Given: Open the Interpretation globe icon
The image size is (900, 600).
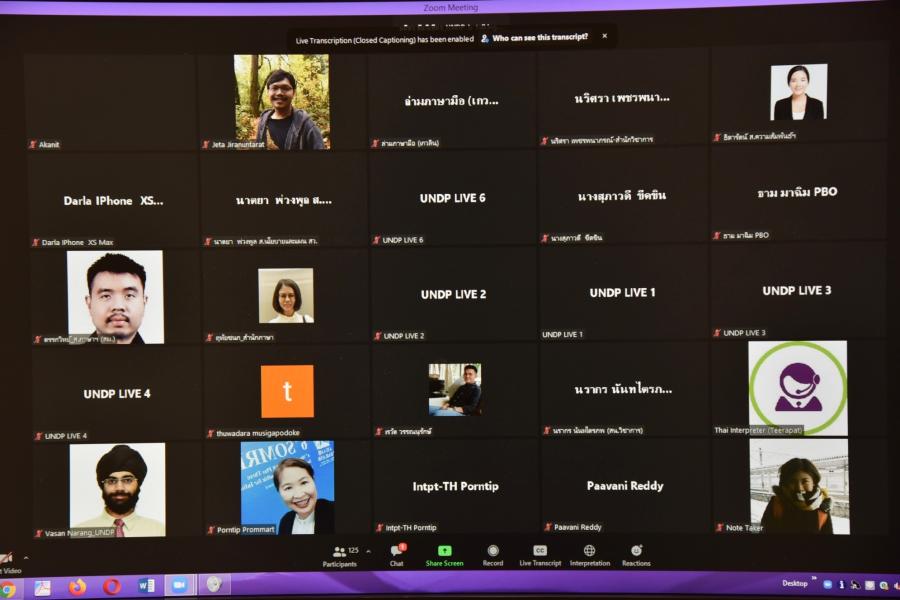Looking at the screenshot, I should click(589, 554).
